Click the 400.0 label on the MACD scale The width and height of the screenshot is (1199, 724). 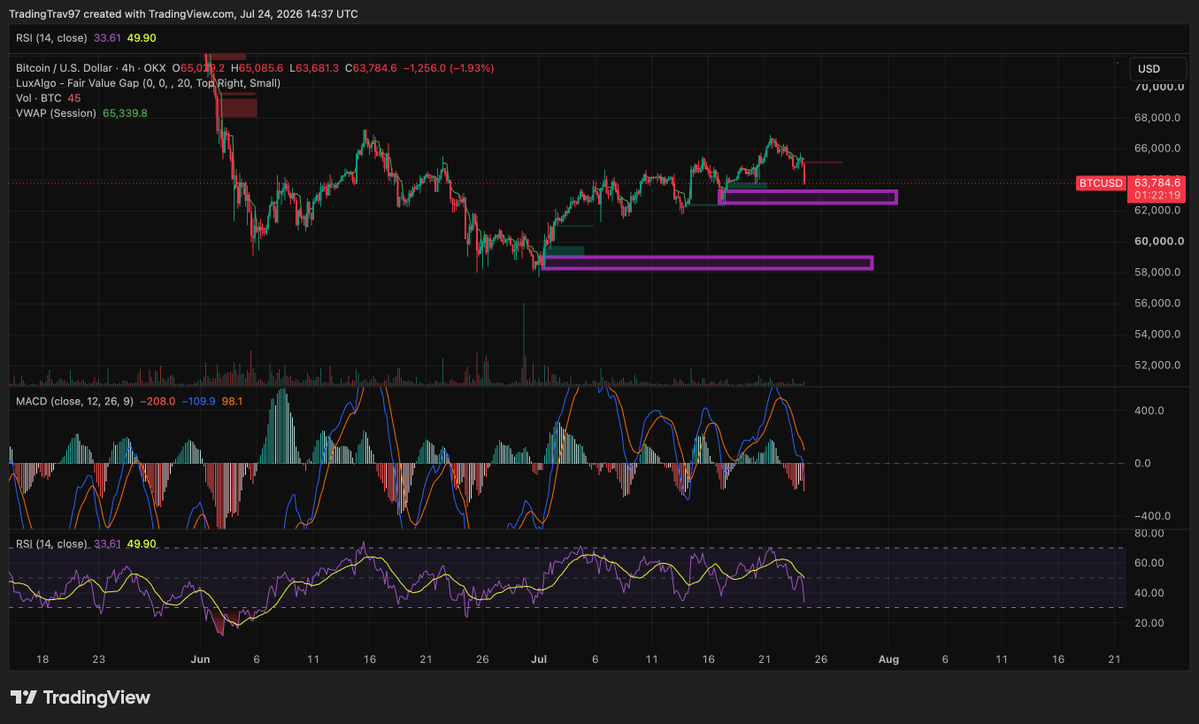coord(1149,411)
